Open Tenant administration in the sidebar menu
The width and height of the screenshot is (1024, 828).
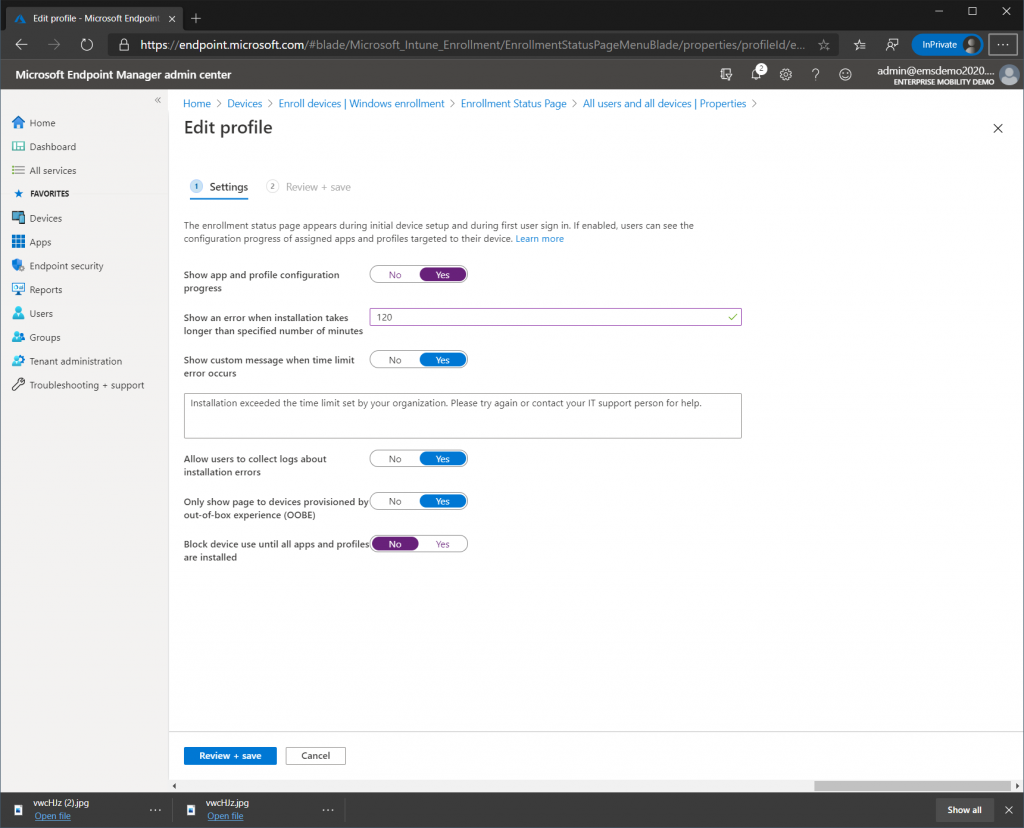point(76,361)
